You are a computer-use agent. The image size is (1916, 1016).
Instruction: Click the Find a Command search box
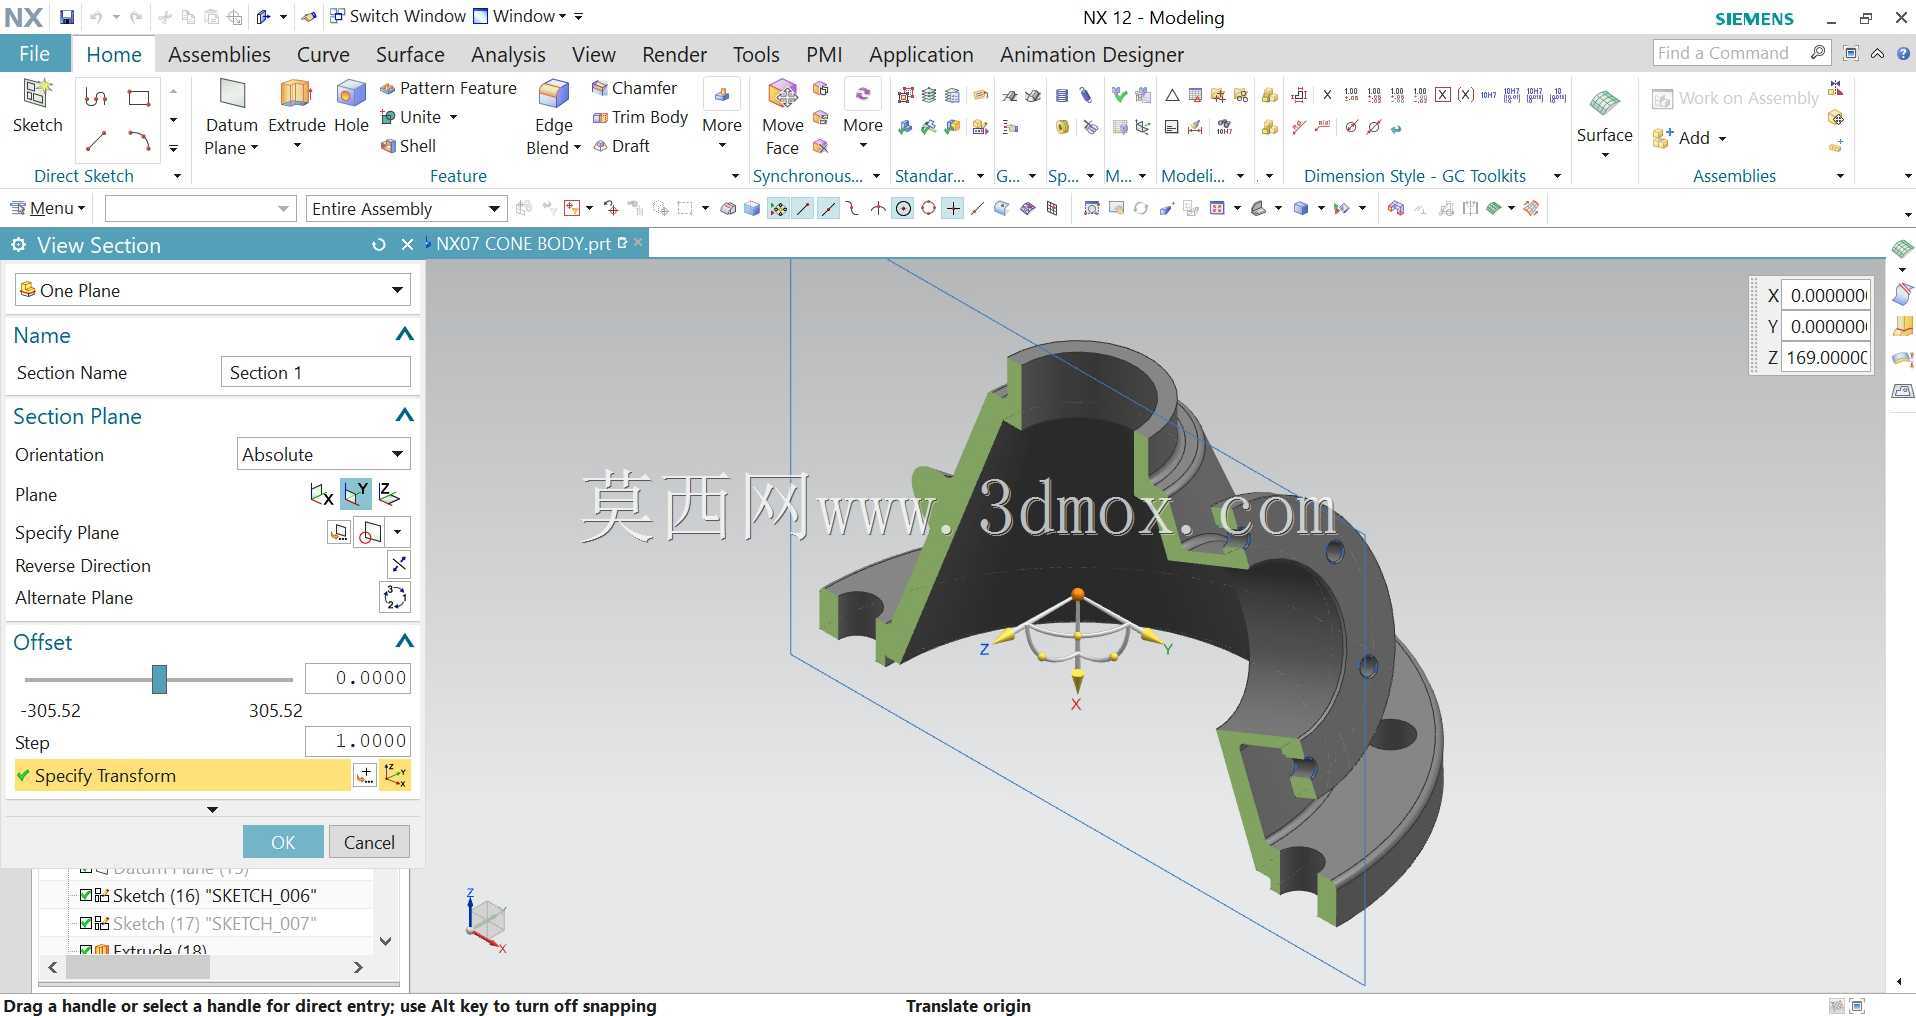[x=1741, y=53]
